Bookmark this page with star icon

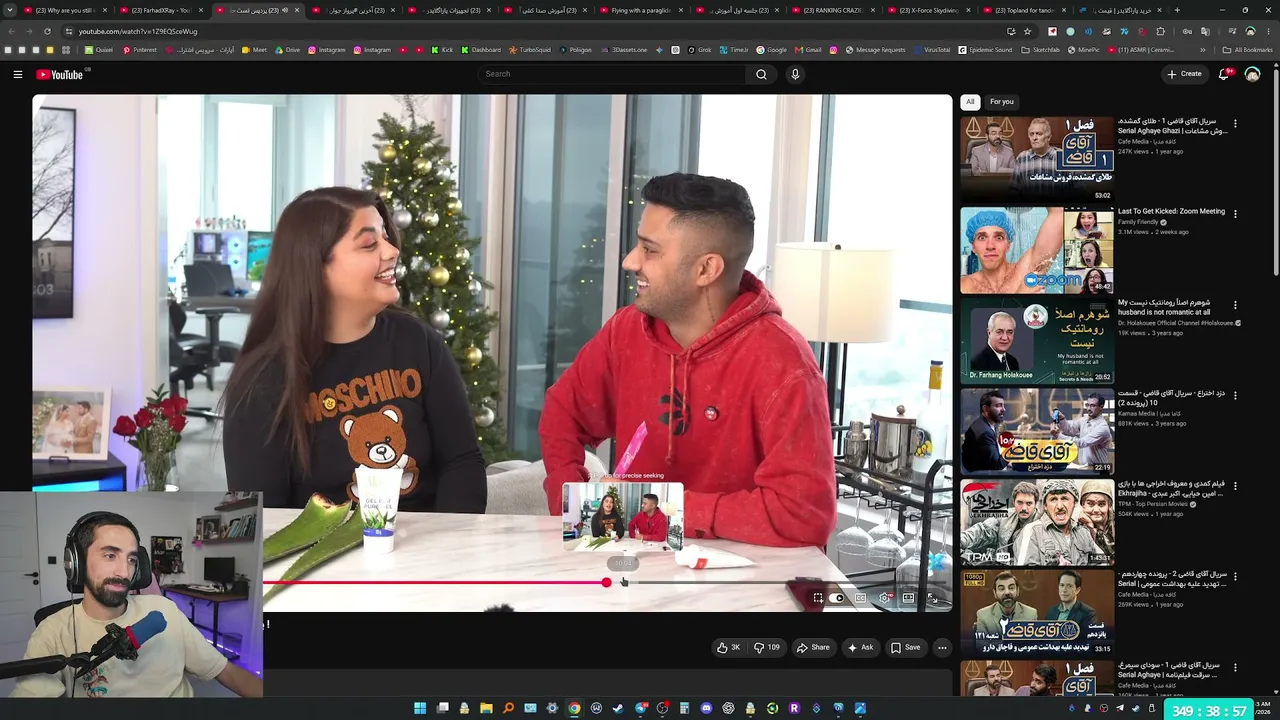1027,31
